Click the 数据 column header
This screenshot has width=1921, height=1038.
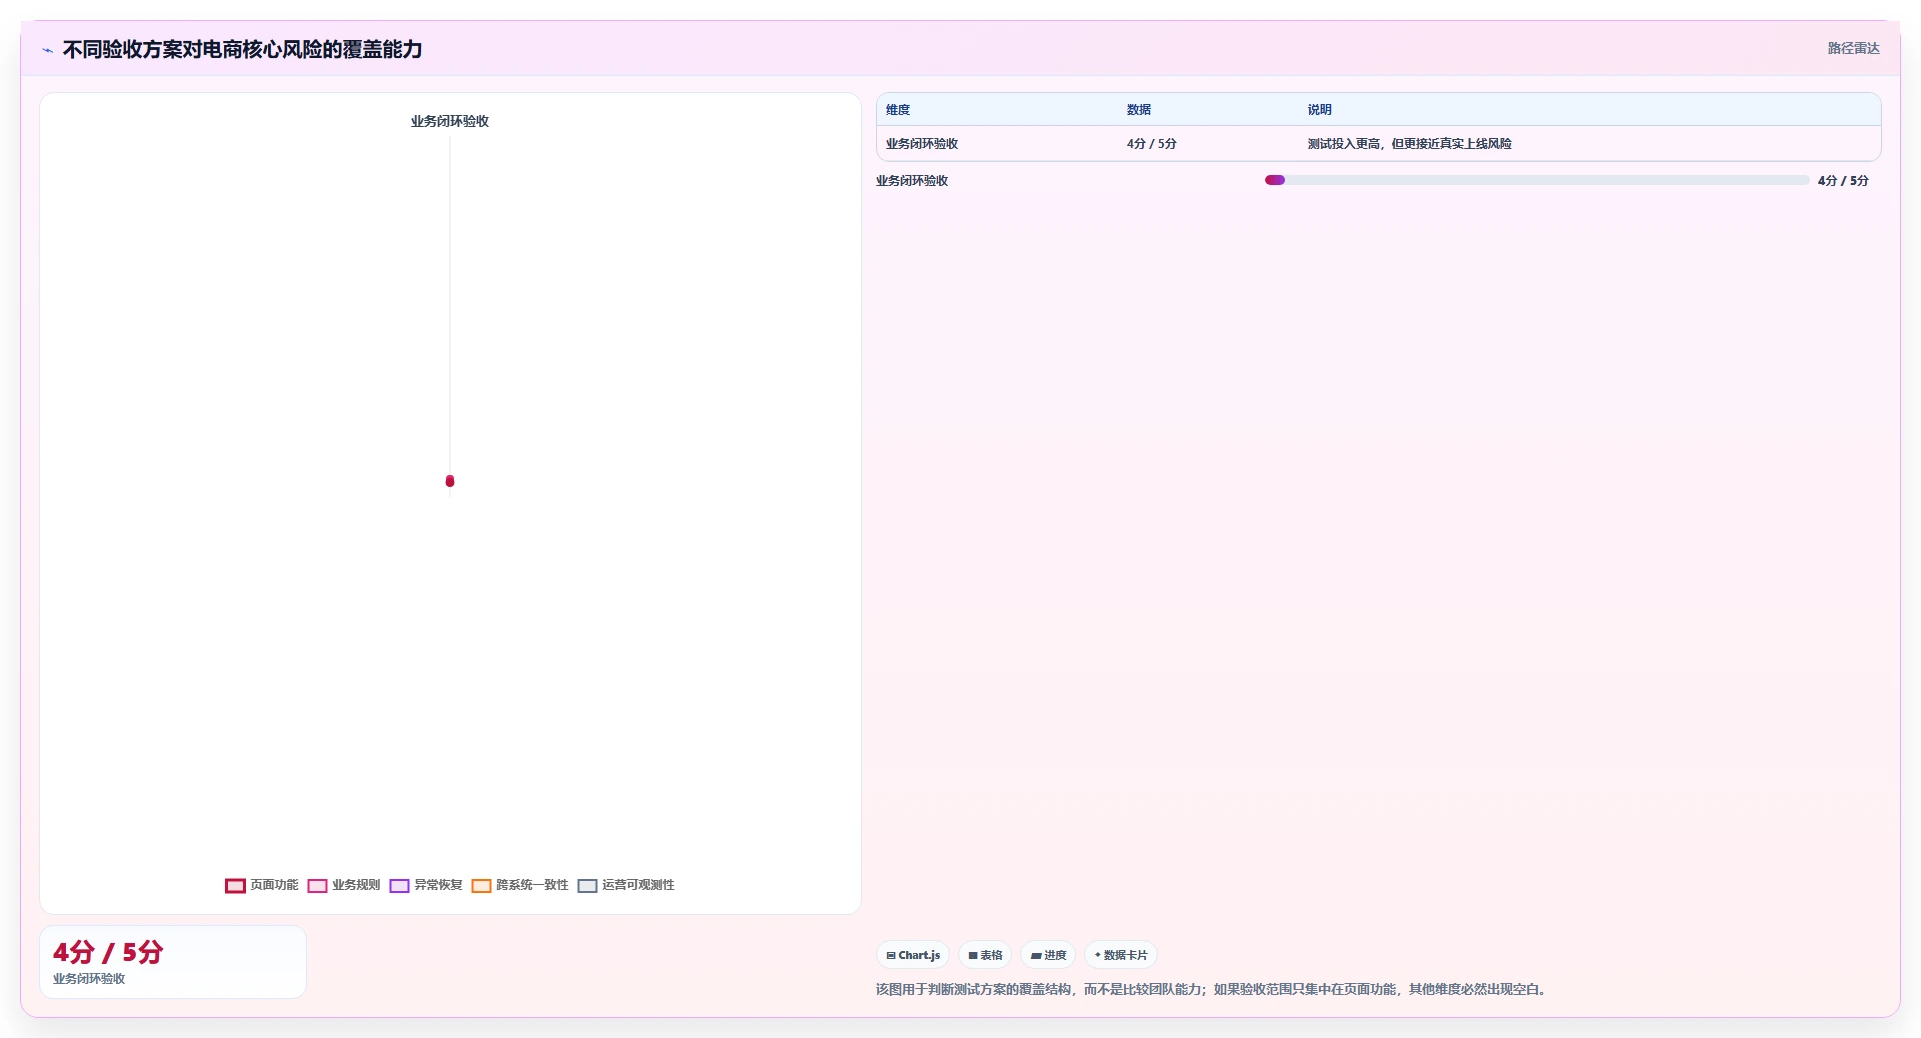pos(1139,110)
